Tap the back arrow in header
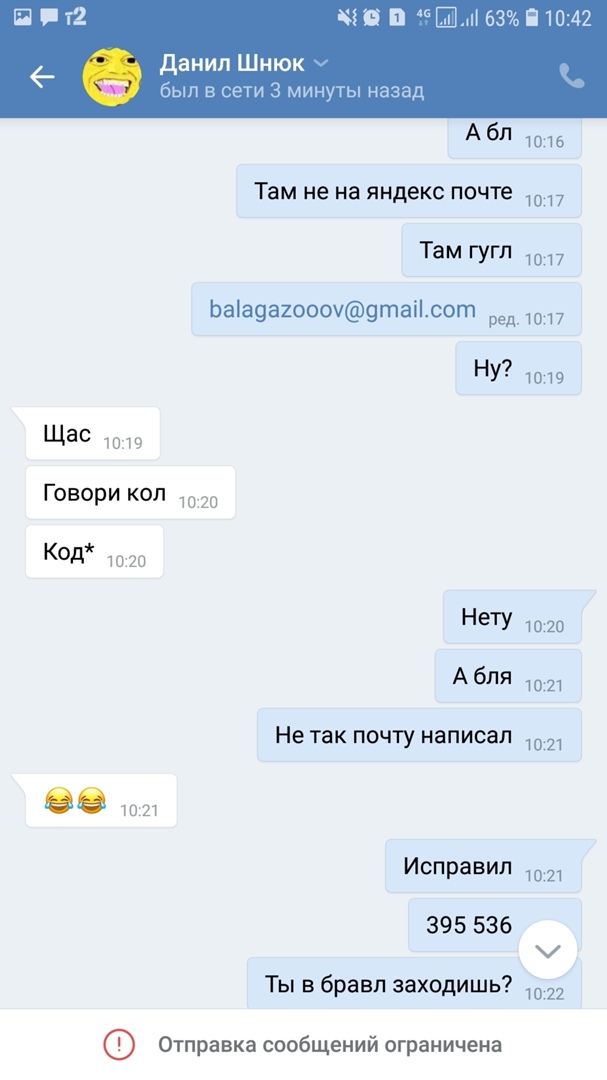The height and width of the screenshot is (1080, 607). coord(41,76)
